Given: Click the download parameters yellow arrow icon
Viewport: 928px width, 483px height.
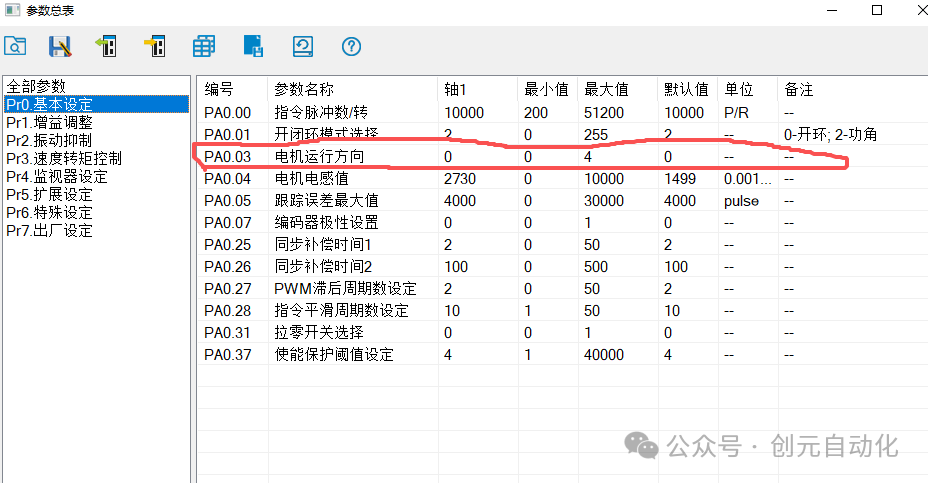Looking at the screenshot, I should (154, 46).
